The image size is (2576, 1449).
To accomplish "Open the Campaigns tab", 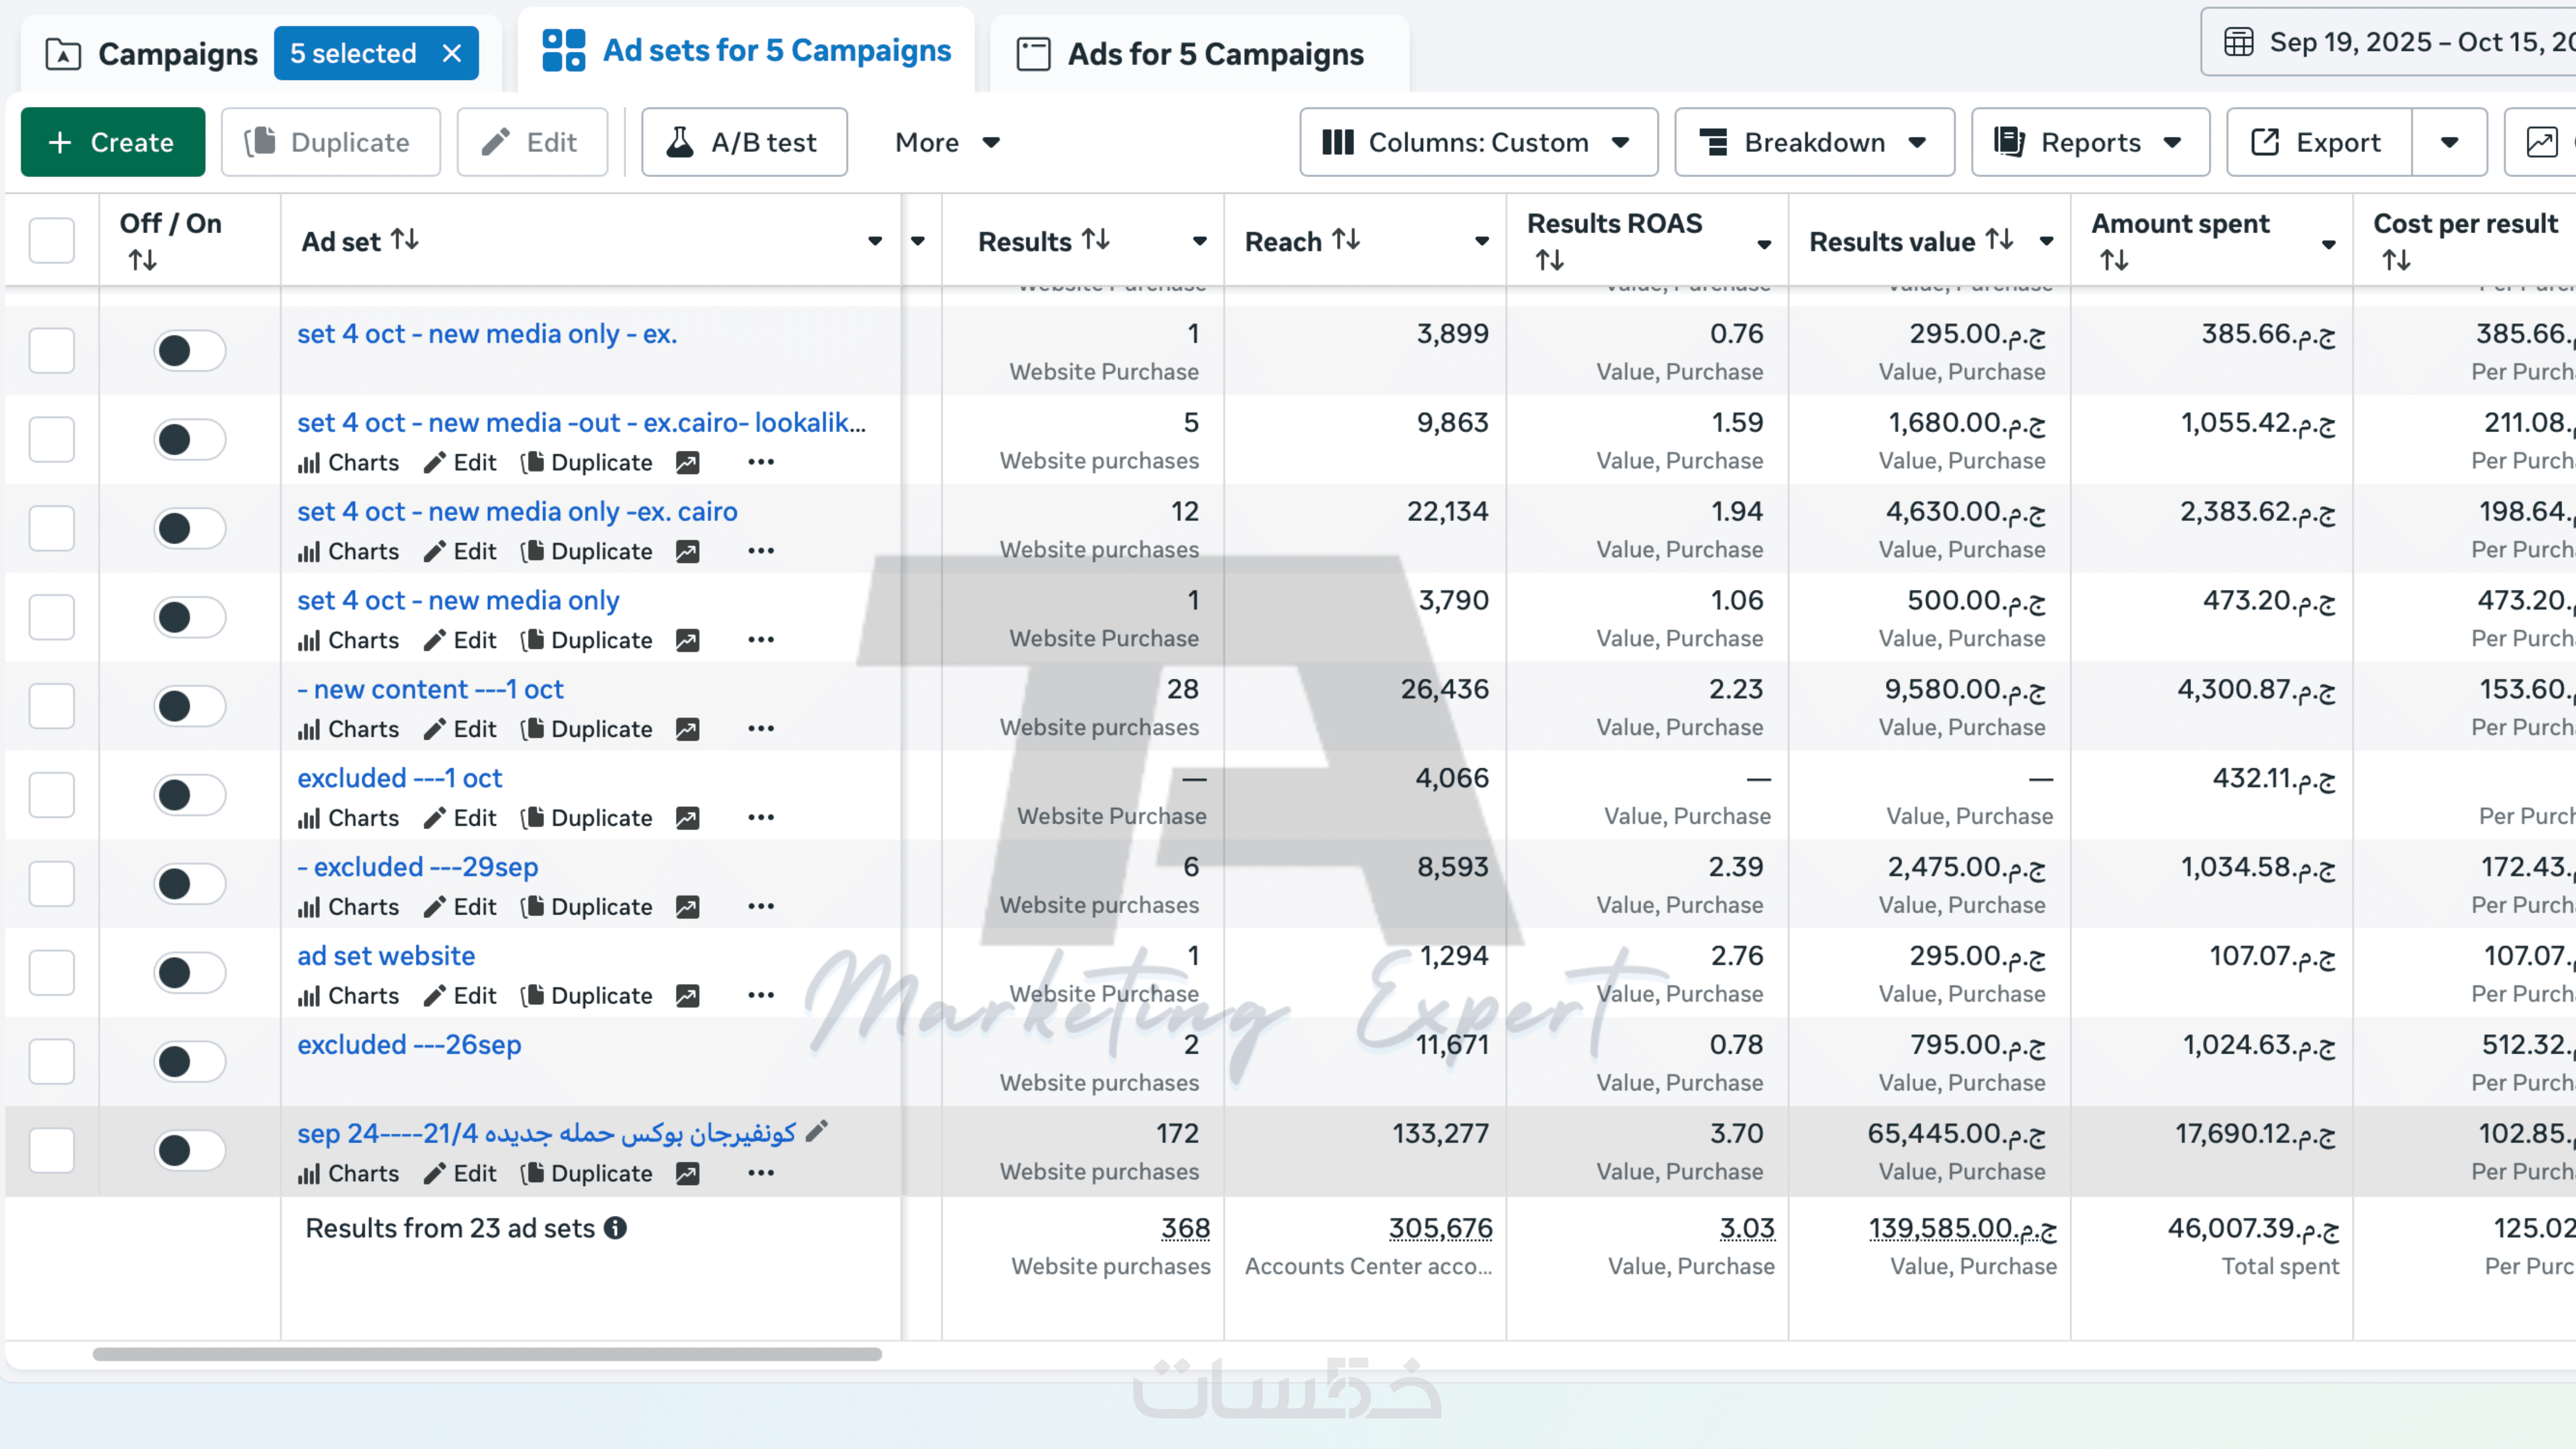I will pyautogui.click(x=152, y=53).
